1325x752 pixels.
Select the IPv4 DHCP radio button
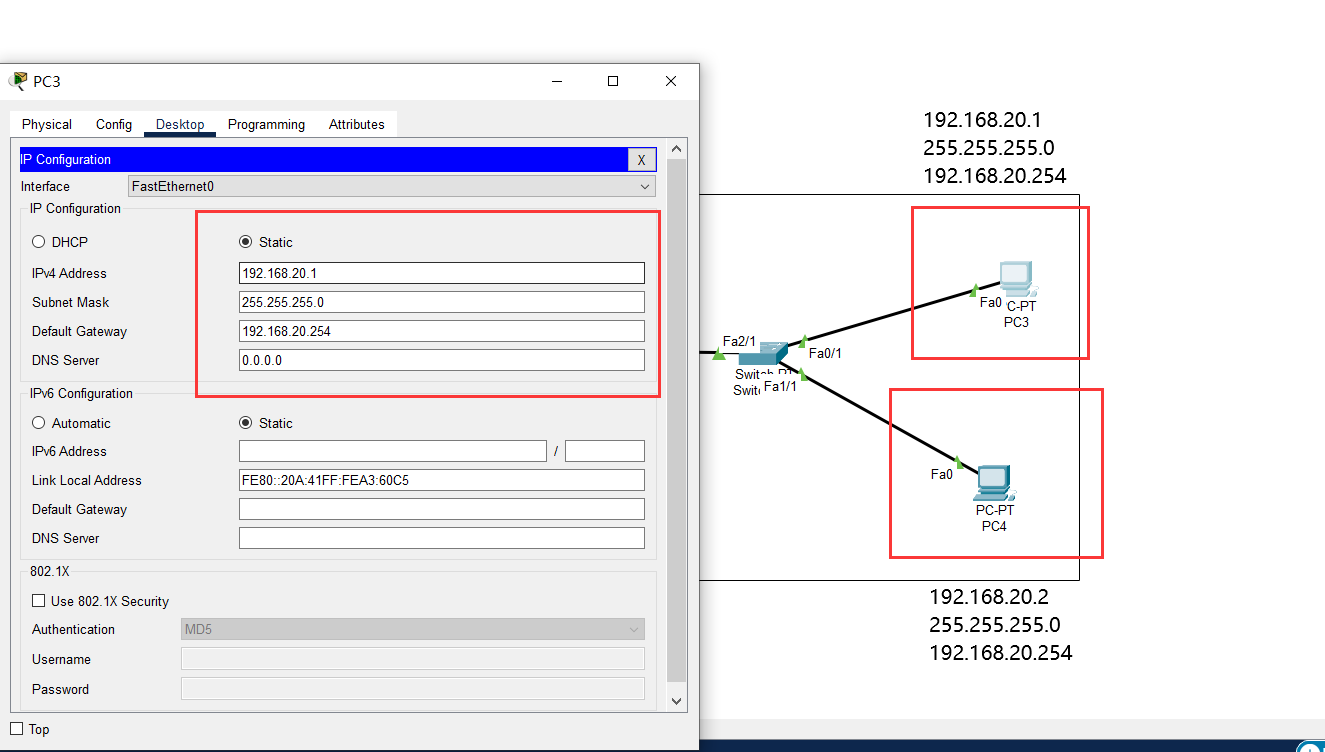pos(39,242)
